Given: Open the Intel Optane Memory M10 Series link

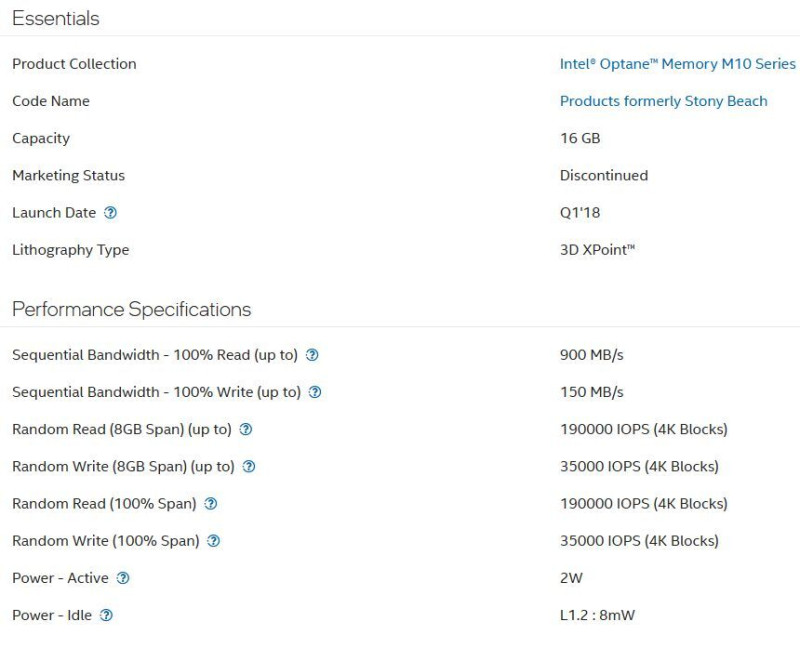Looking at the screenshot, I should 677,64.
